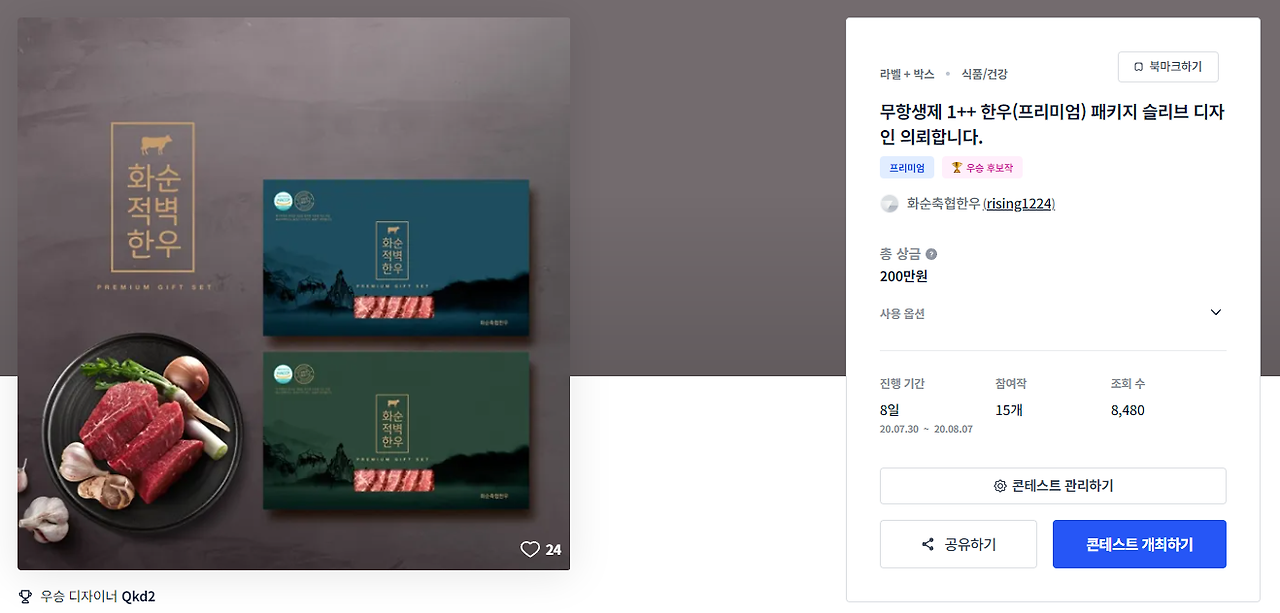Click the bookmark icon in 북마크하기
1280x613 pixels.
click(1138, 67)
